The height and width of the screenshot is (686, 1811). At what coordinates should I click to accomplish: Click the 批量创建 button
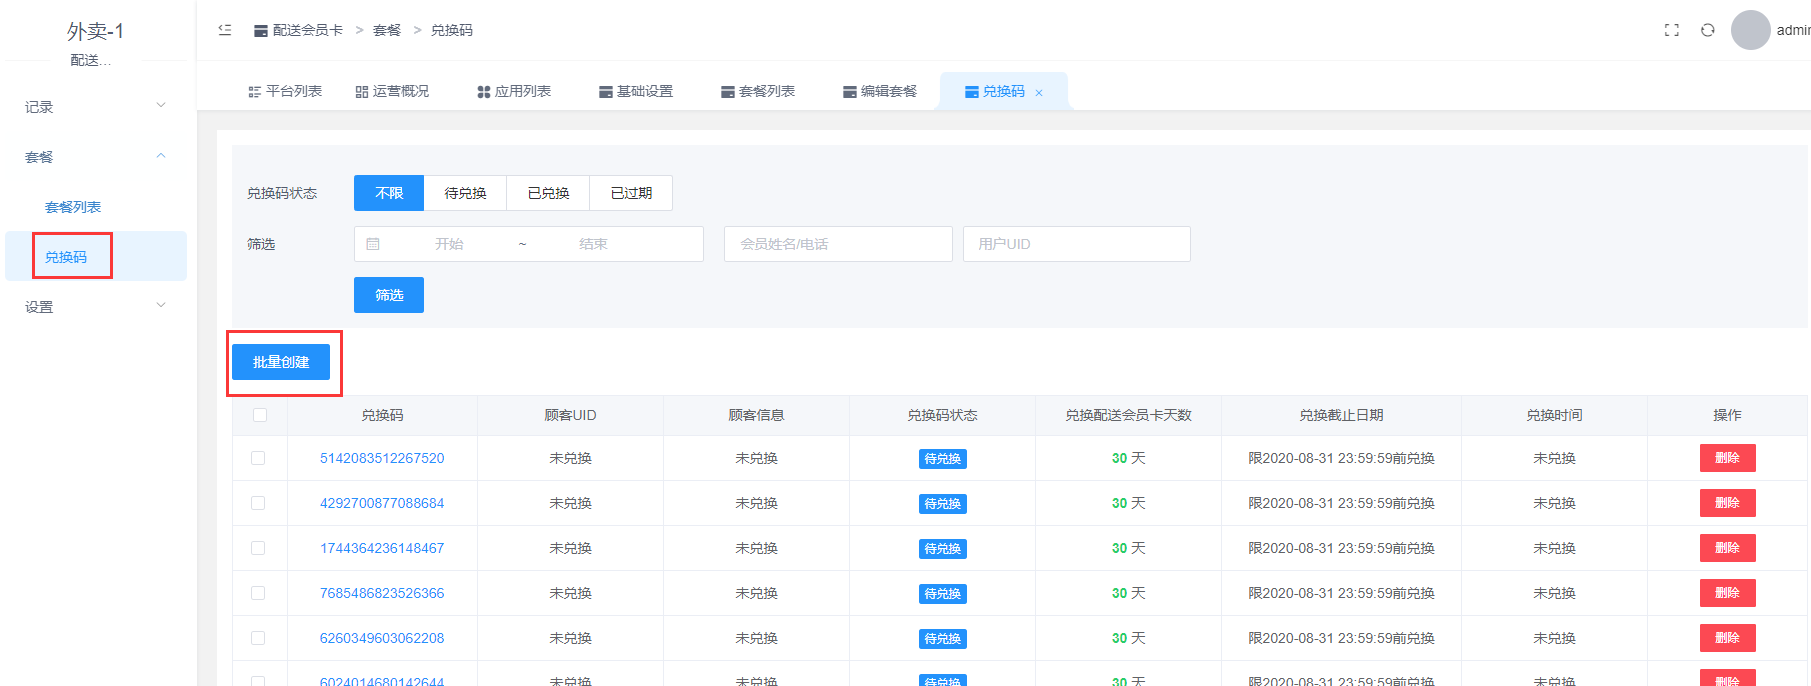[x=281, y=362]
